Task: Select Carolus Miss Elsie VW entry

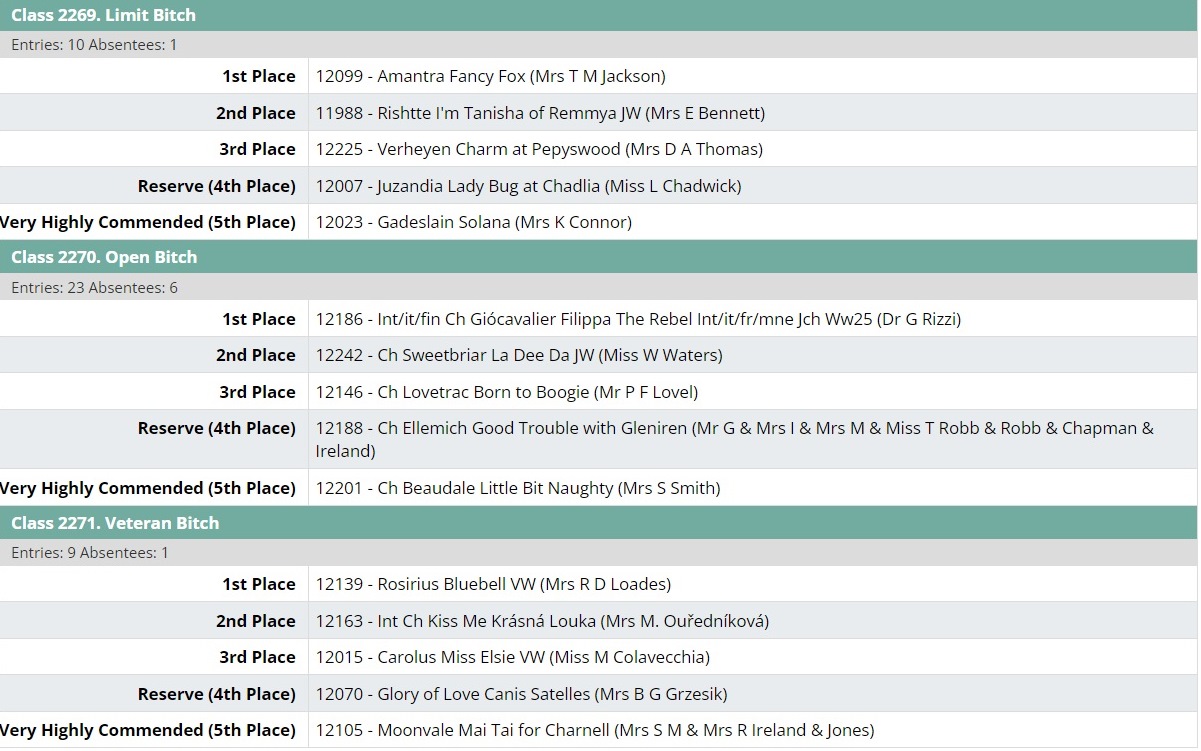Action: pos(512,657)
